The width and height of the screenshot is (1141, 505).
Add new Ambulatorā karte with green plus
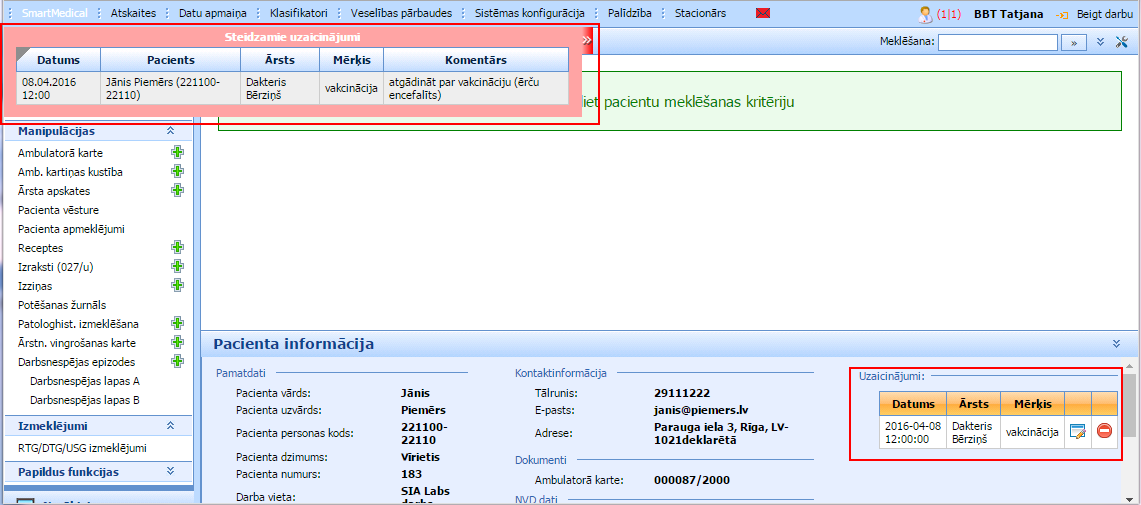(177, 153)
